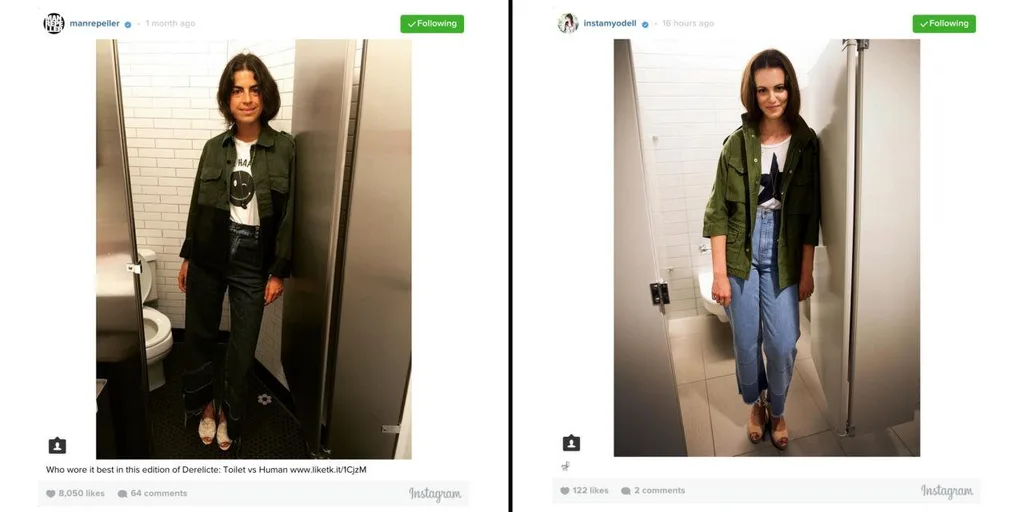This screenshot has height=512, width=1024.
Task: Show tagged people on right photo
Action: 571,443
